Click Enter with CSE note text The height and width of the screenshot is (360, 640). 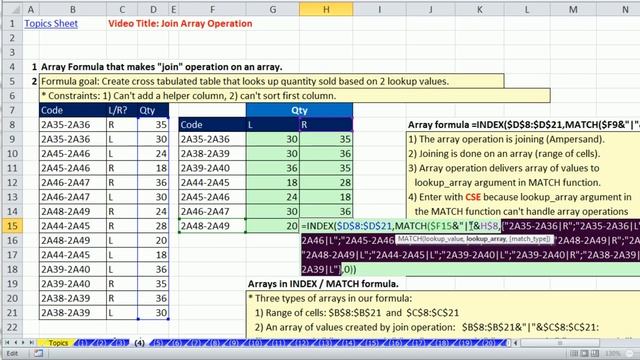click(520, 197)
